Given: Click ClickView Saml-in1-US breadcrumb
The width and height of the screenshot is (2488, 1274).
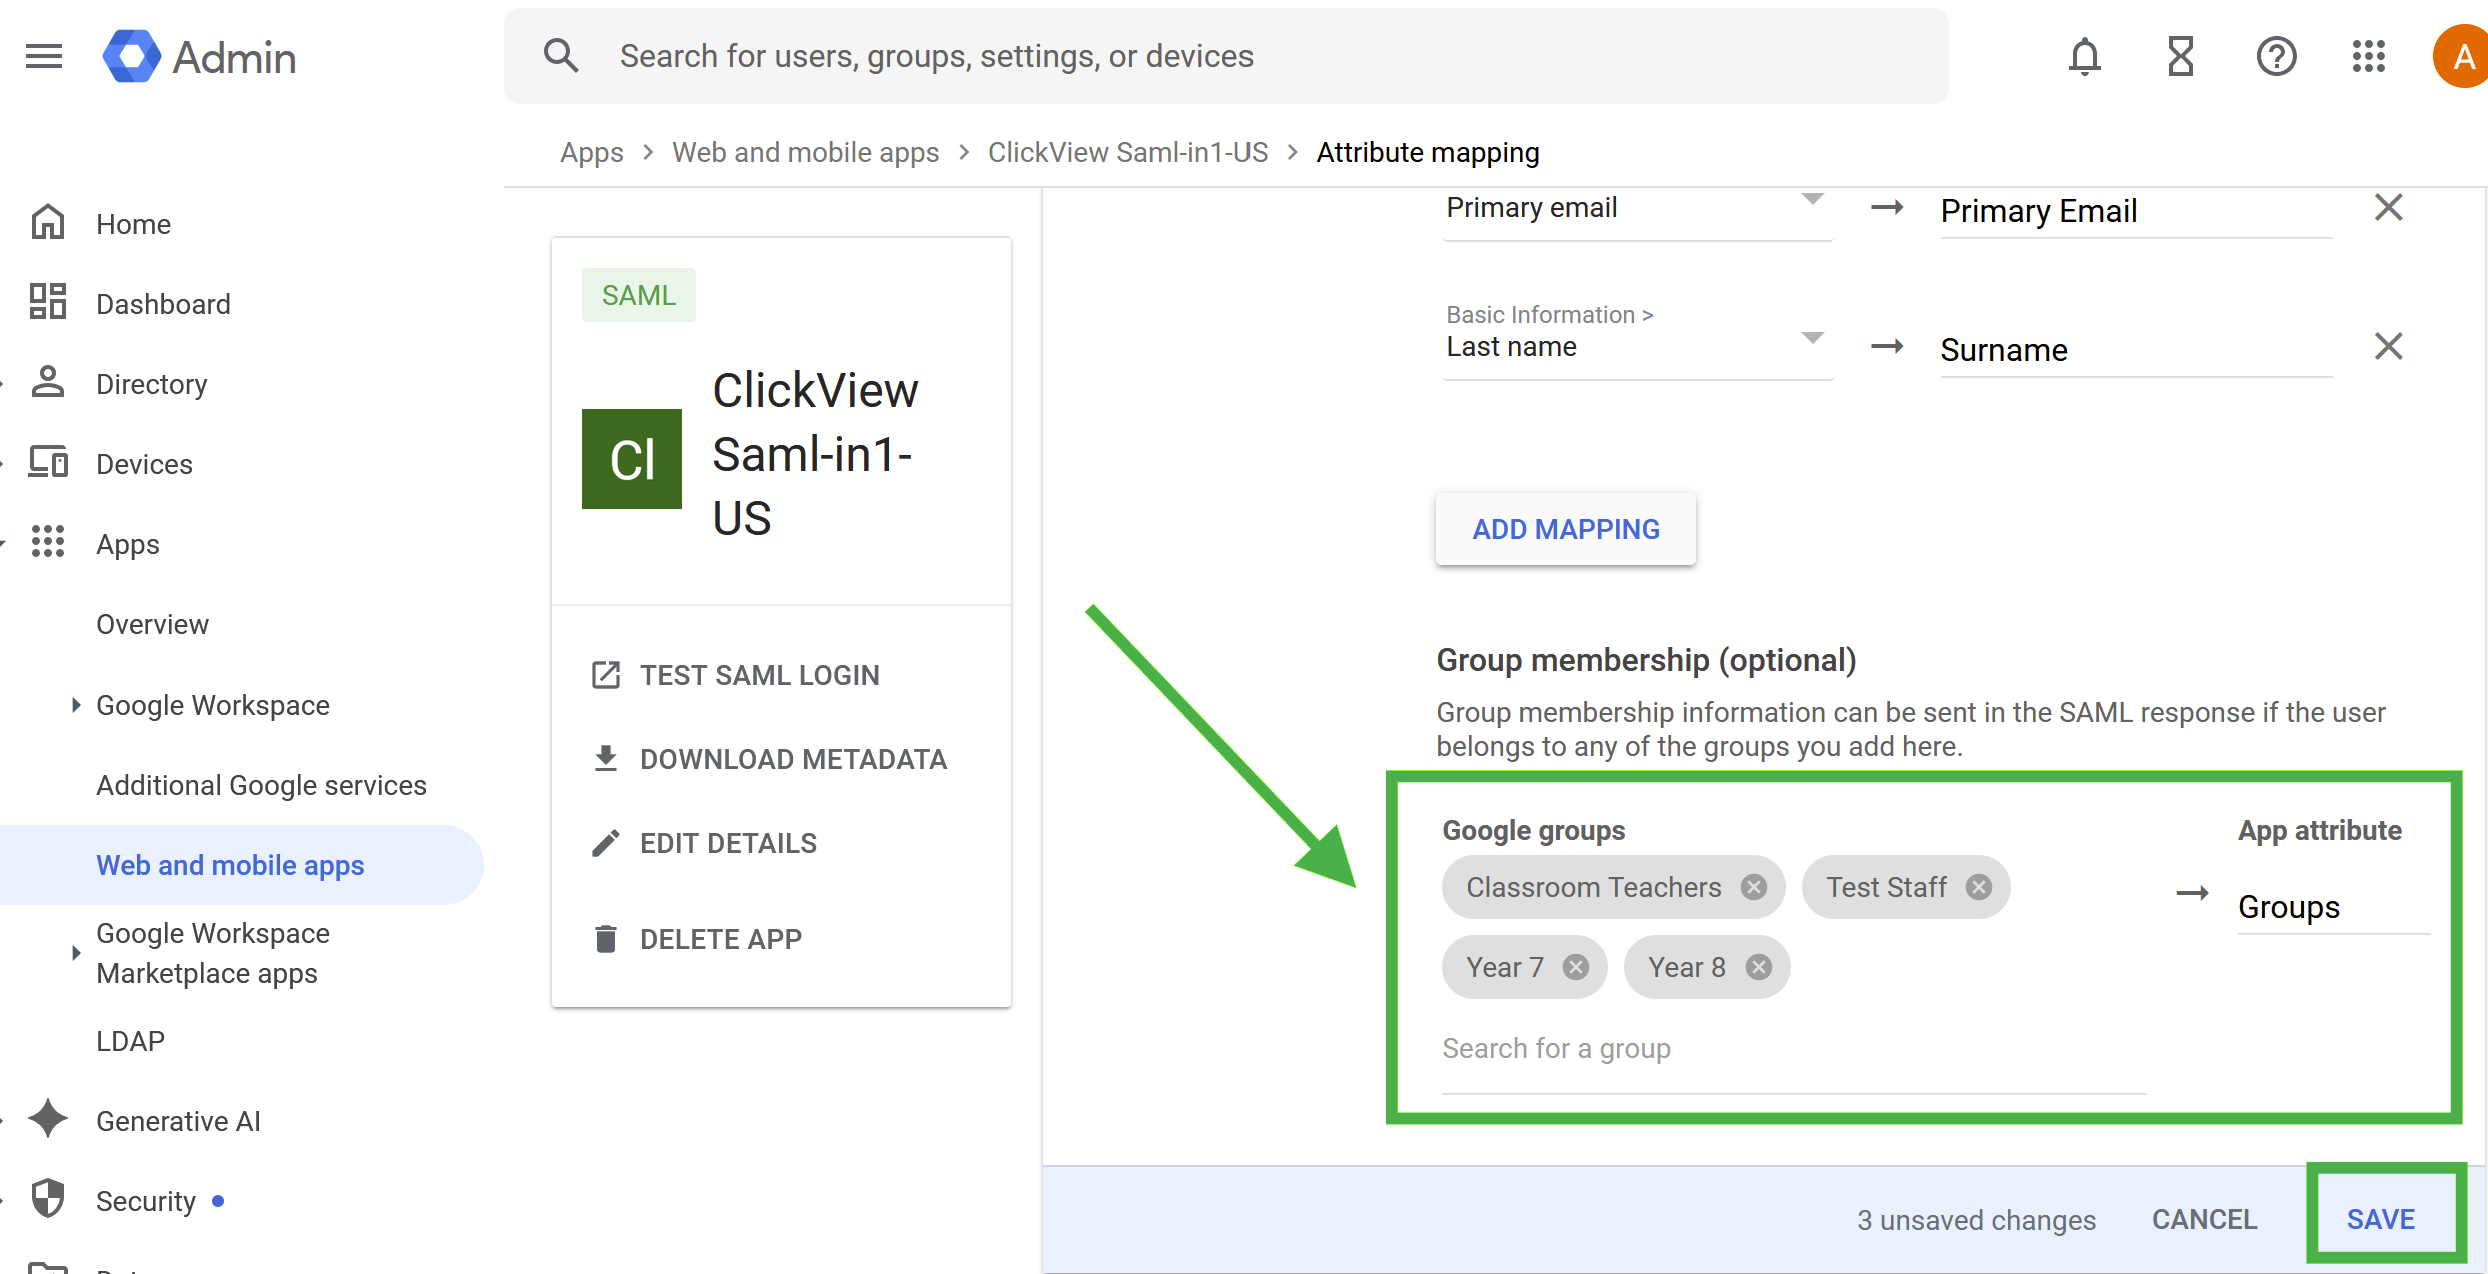Looking at the screenshot, I should (1128, 152).
